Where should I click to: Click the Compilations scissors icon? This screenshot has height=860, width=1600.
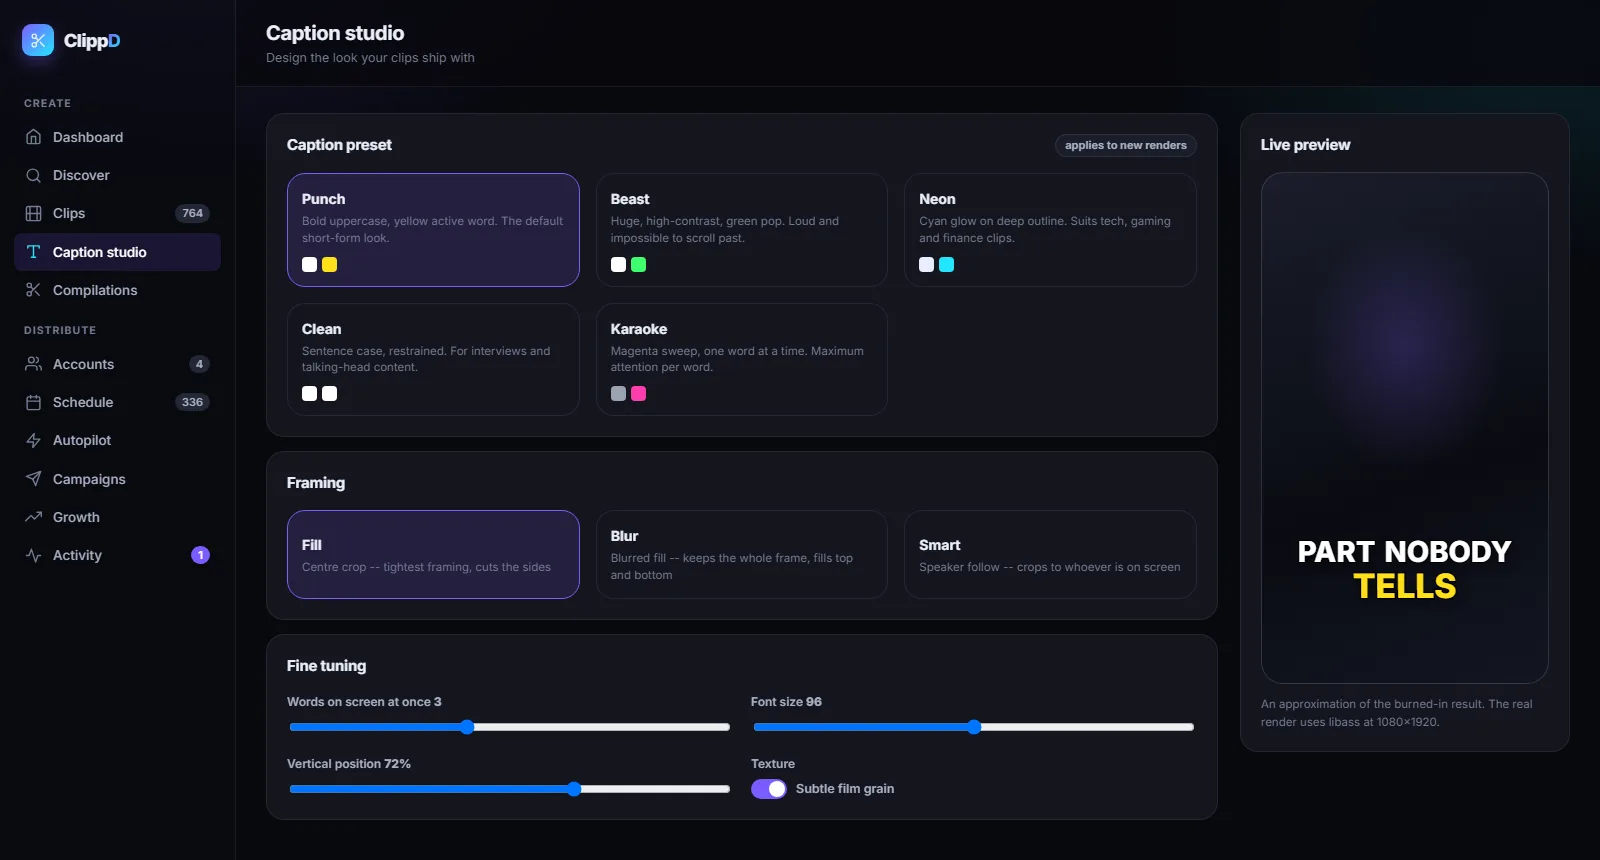pyautogui.click(x=33, y=290)
